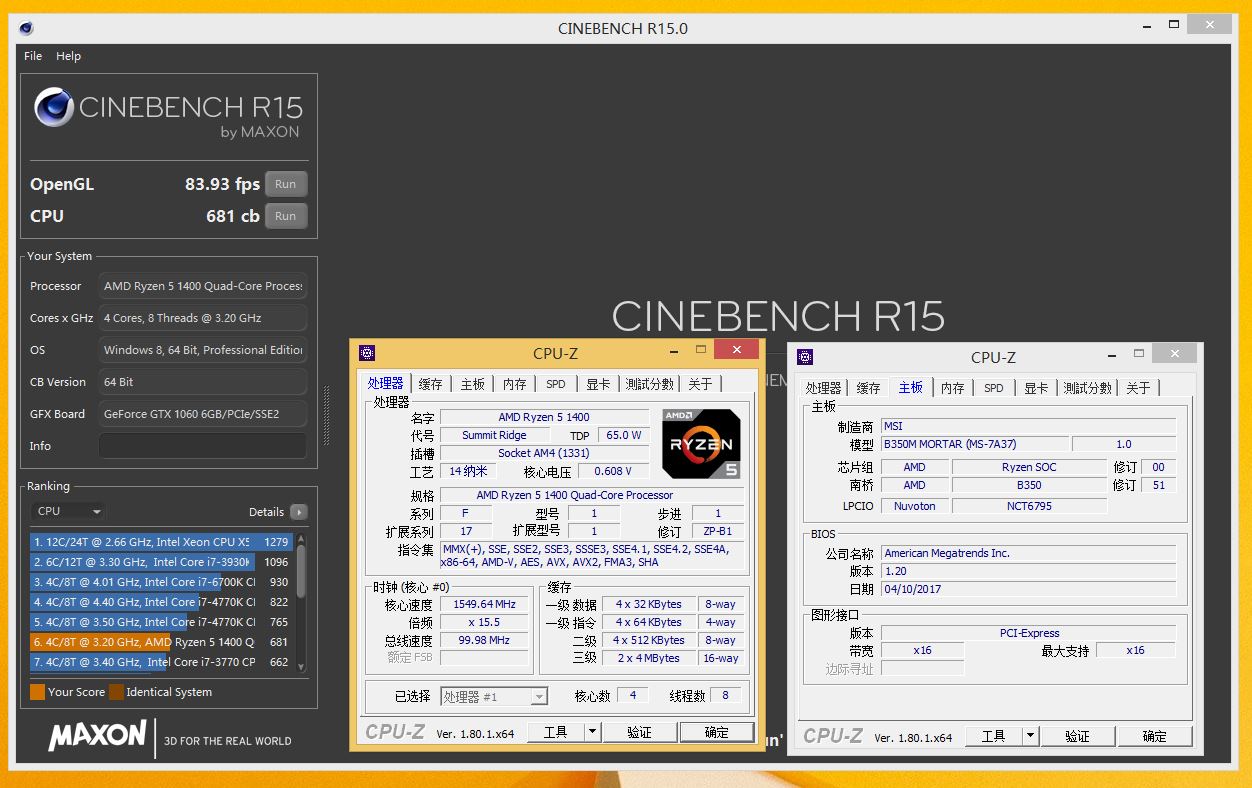Switch to the SPD tab in CPU-Z
Image resolution: width=1252 pixels, height=788 pixels.
tap(556, 383)
